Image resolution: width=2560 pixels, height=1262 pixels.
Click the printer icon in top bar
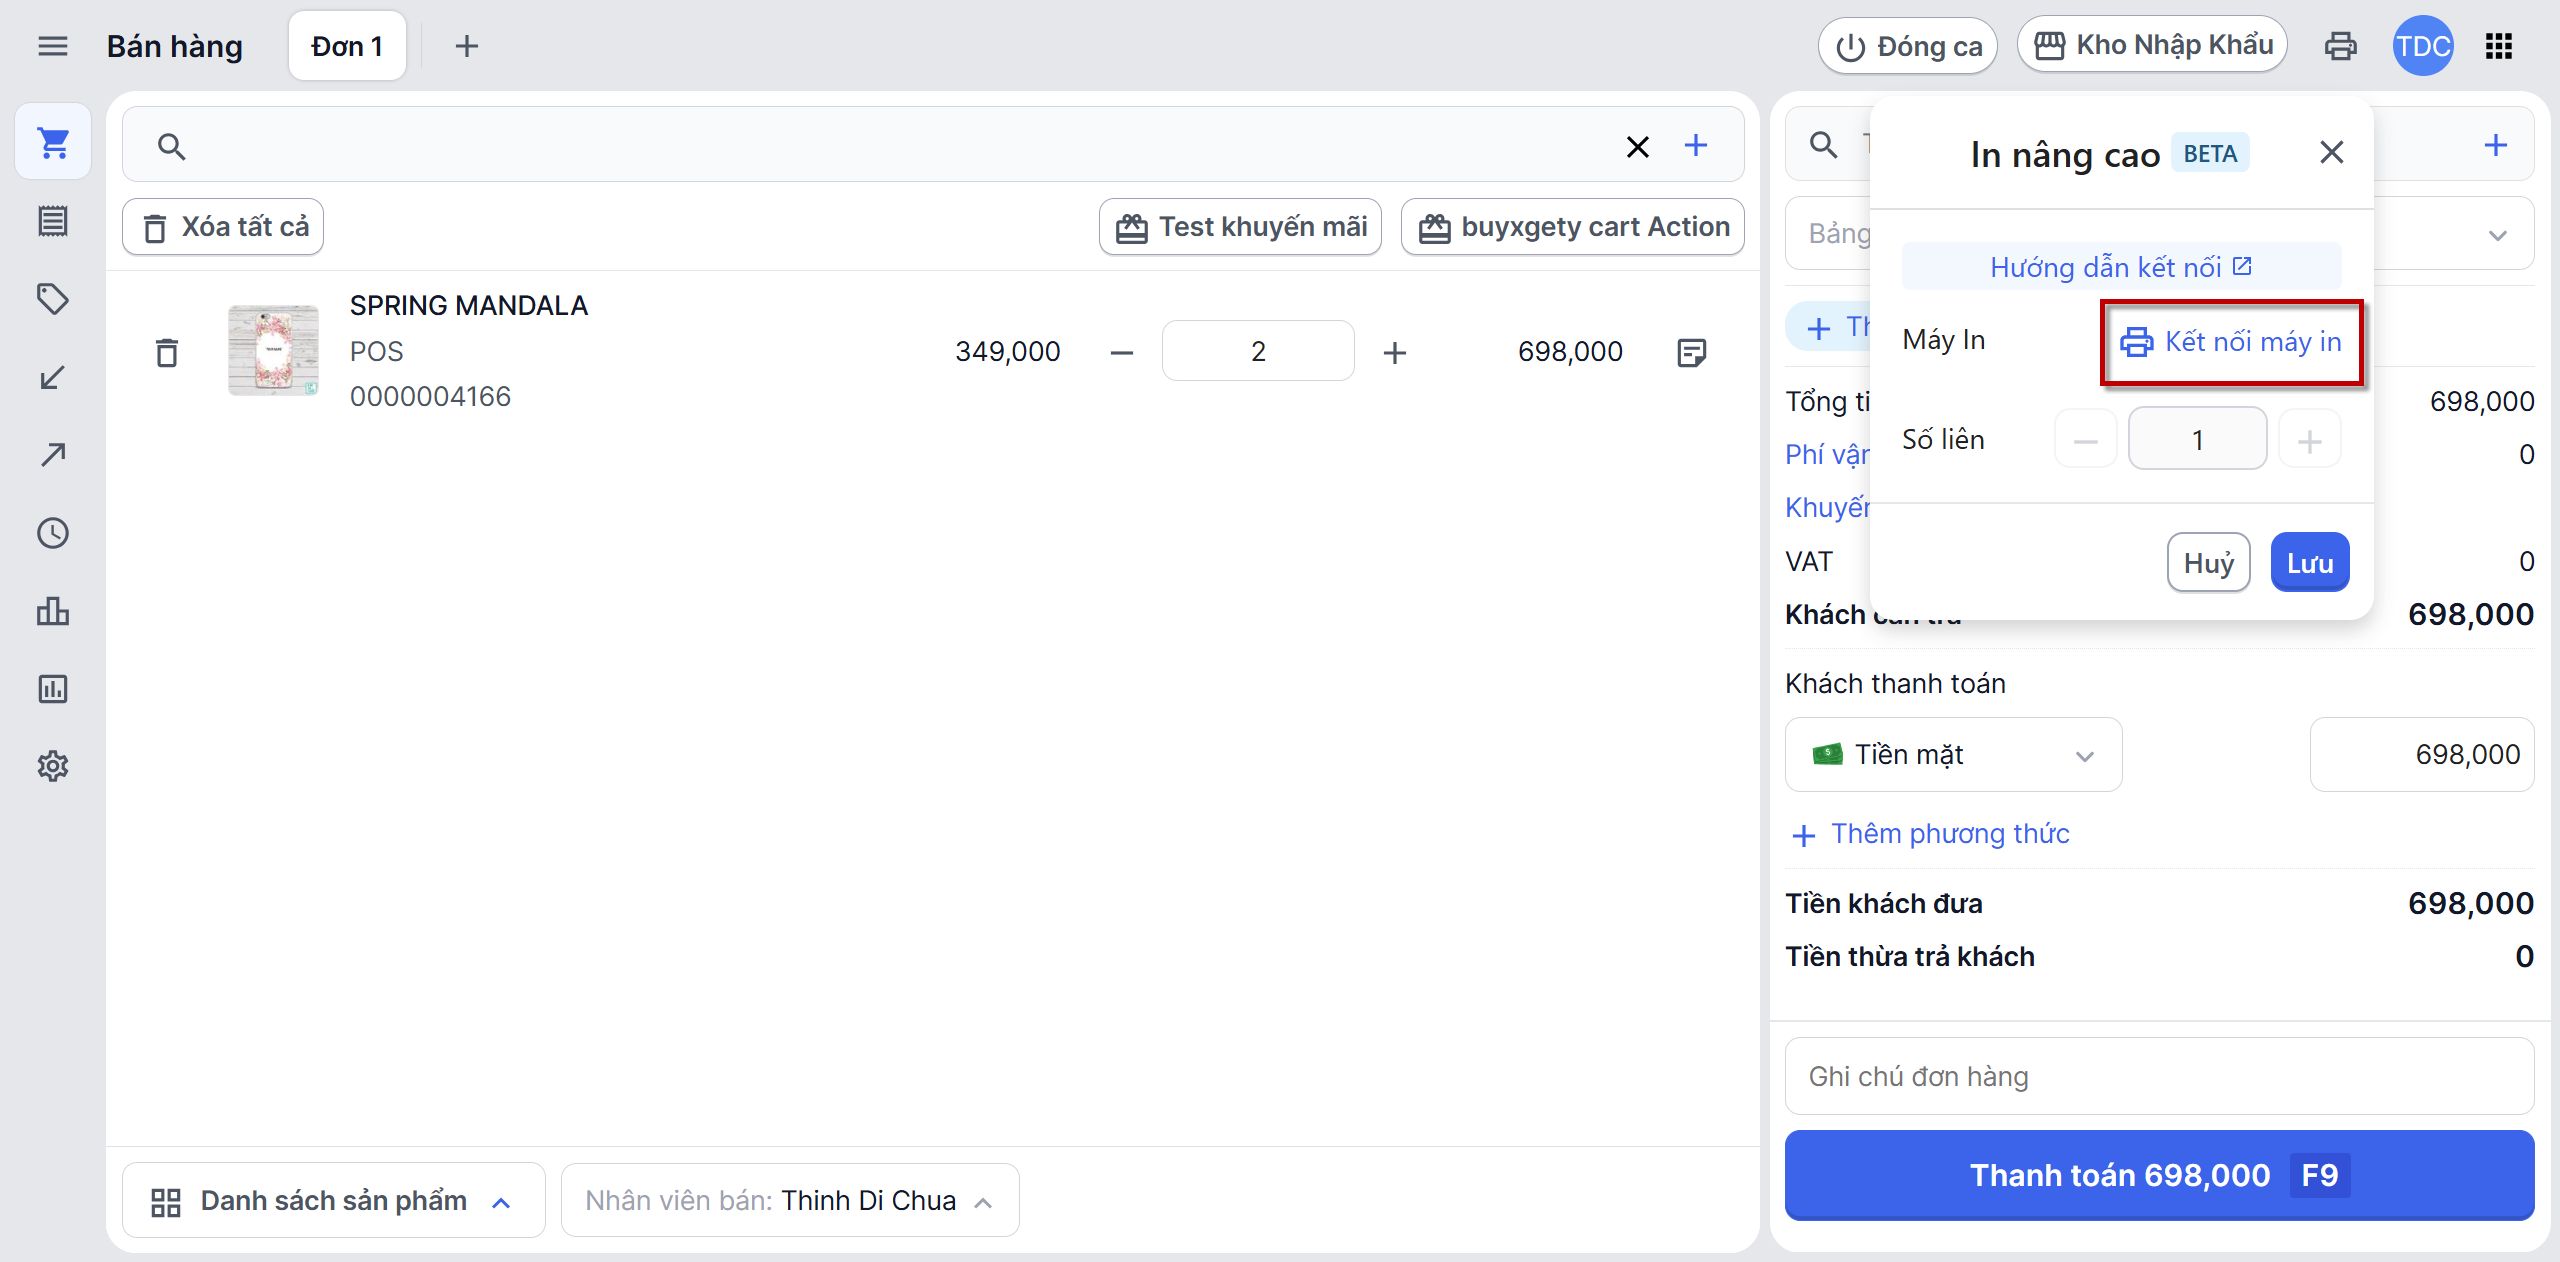coord(2340,46)
